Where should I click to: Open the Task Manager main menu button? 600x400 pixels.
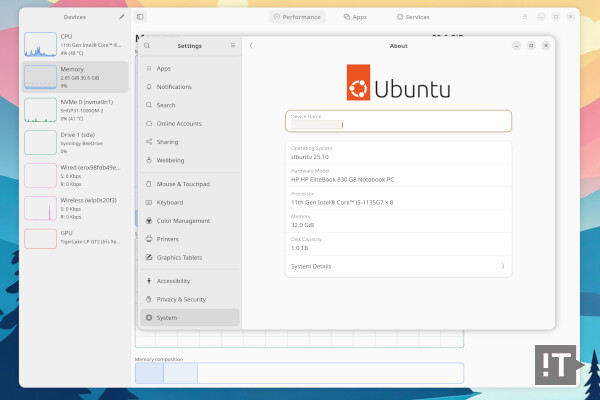coord(526,17)
